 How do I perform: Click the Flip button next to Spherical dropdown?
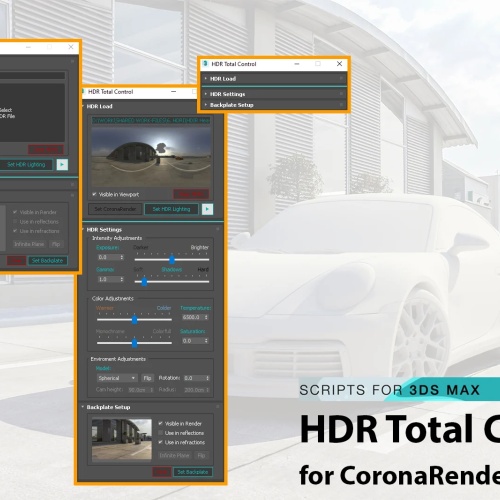(147, 378)
